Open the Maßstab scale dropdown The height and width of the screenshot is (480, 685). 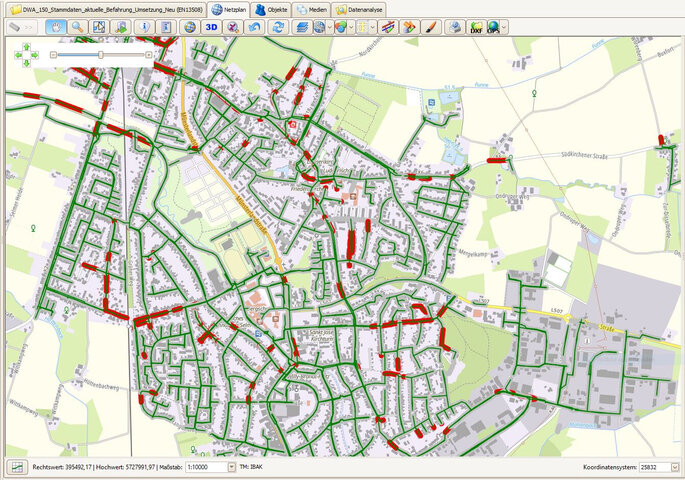(x=232, y=467)
